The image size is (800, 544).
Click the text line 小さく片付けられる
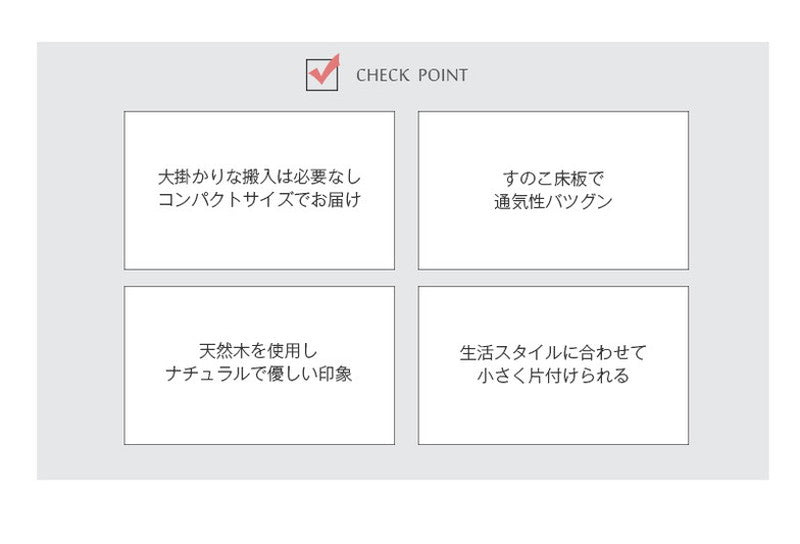coord(553,376)
